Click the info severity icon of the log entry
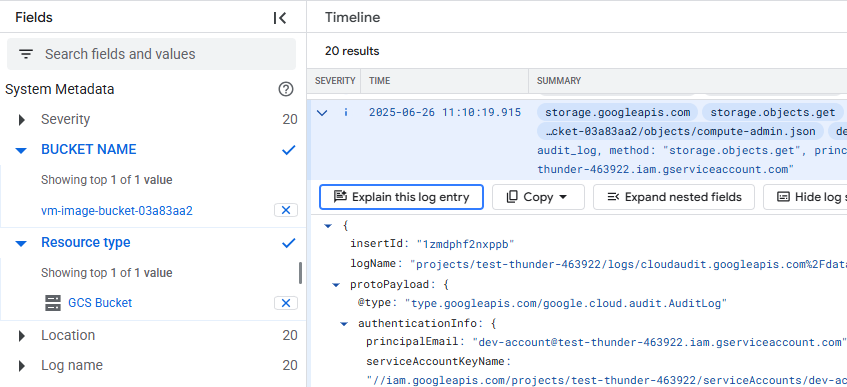This screenshot has height=387, width=847. 346,112
